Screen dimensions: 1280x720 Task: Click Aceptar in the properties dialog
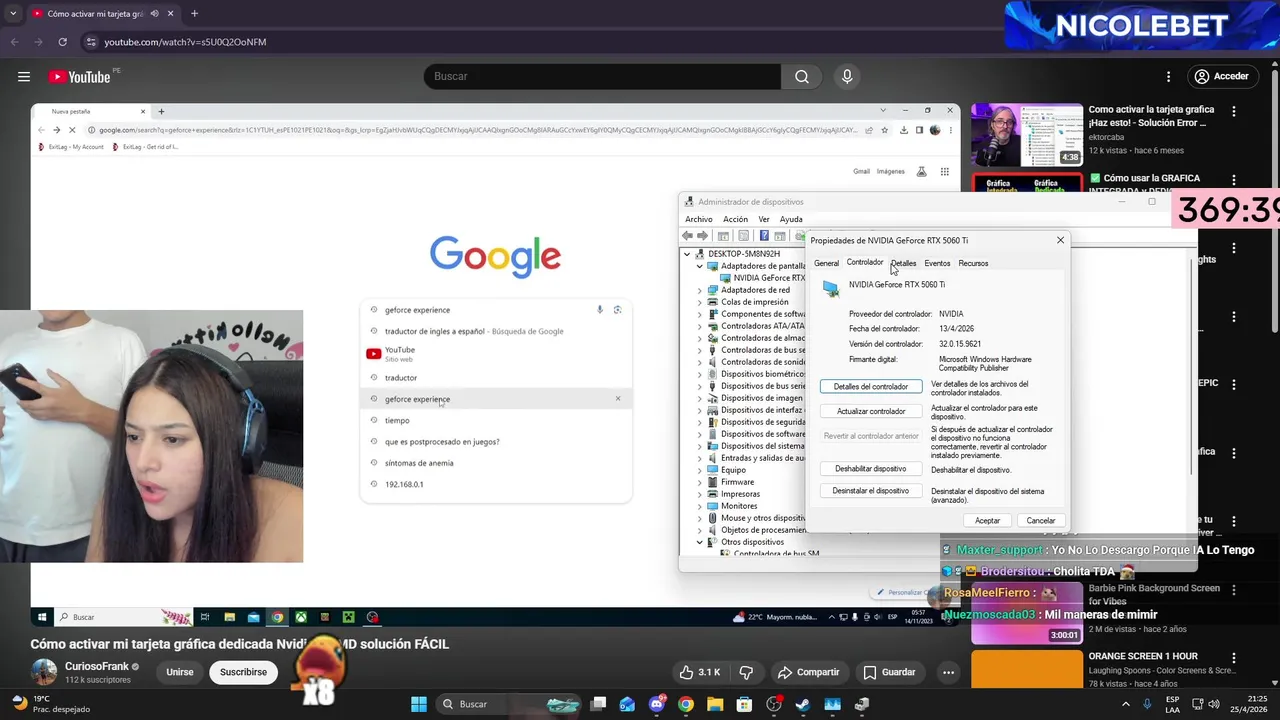[x=987, y=520]
